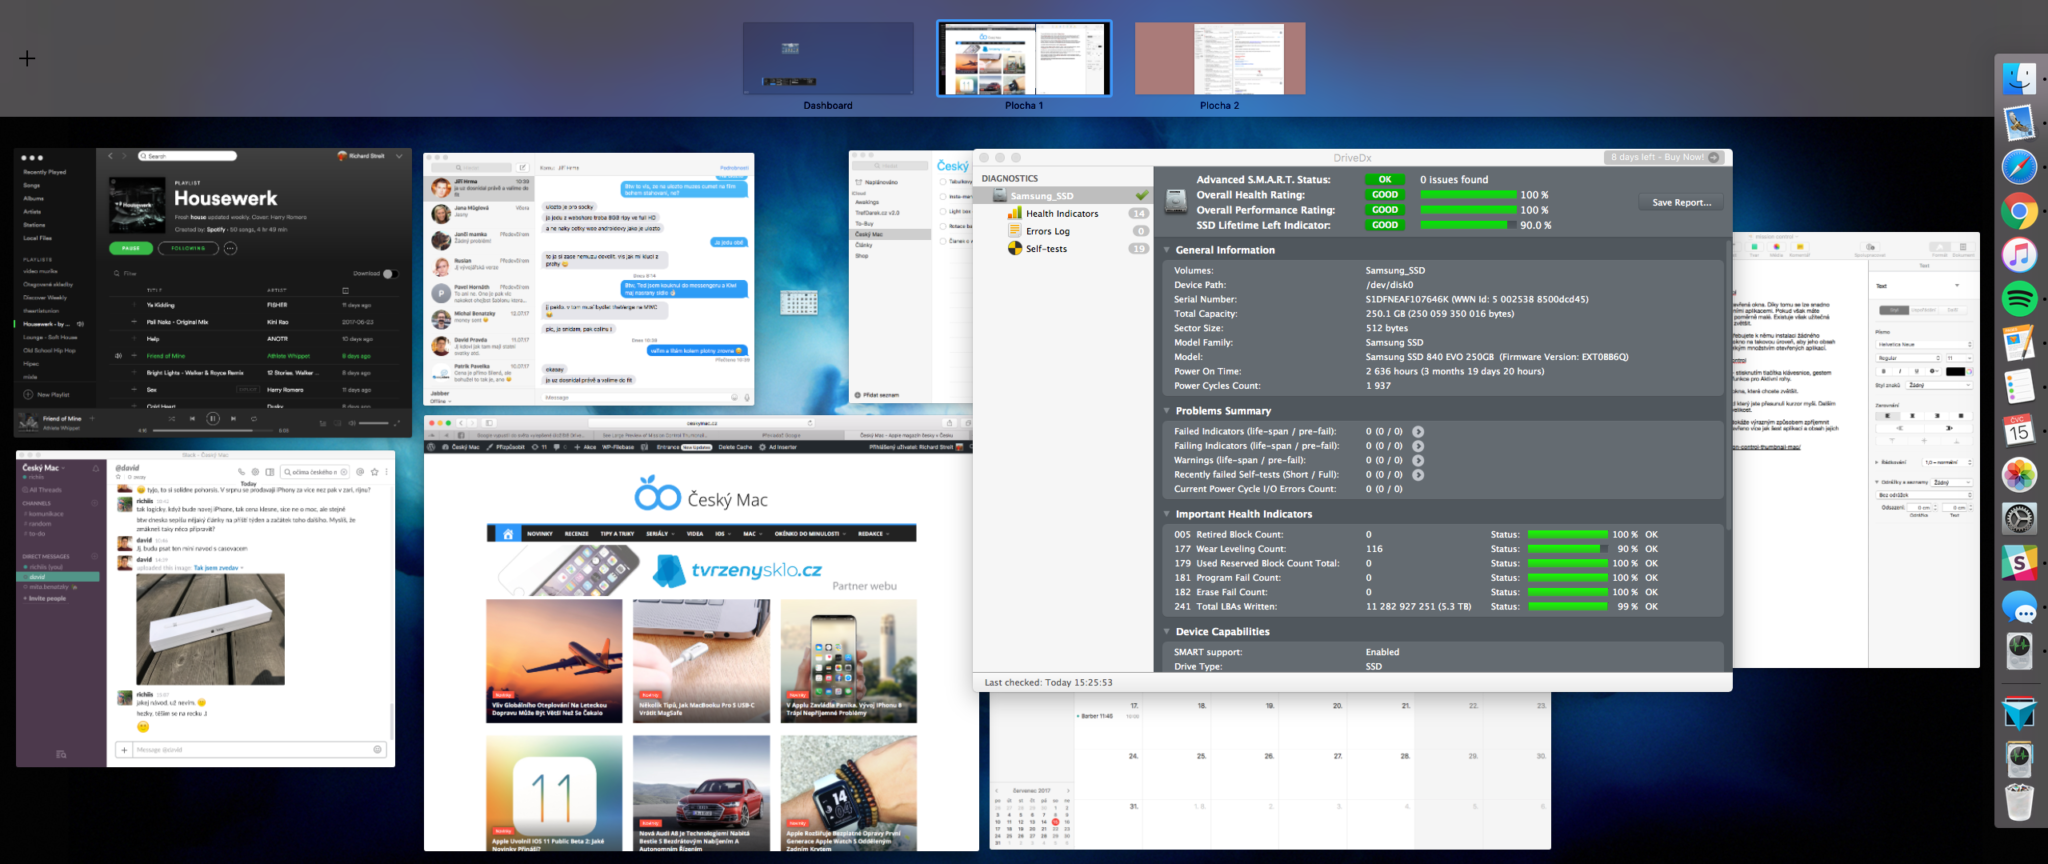Click the add new desktop plus icon

click(27, 58)
